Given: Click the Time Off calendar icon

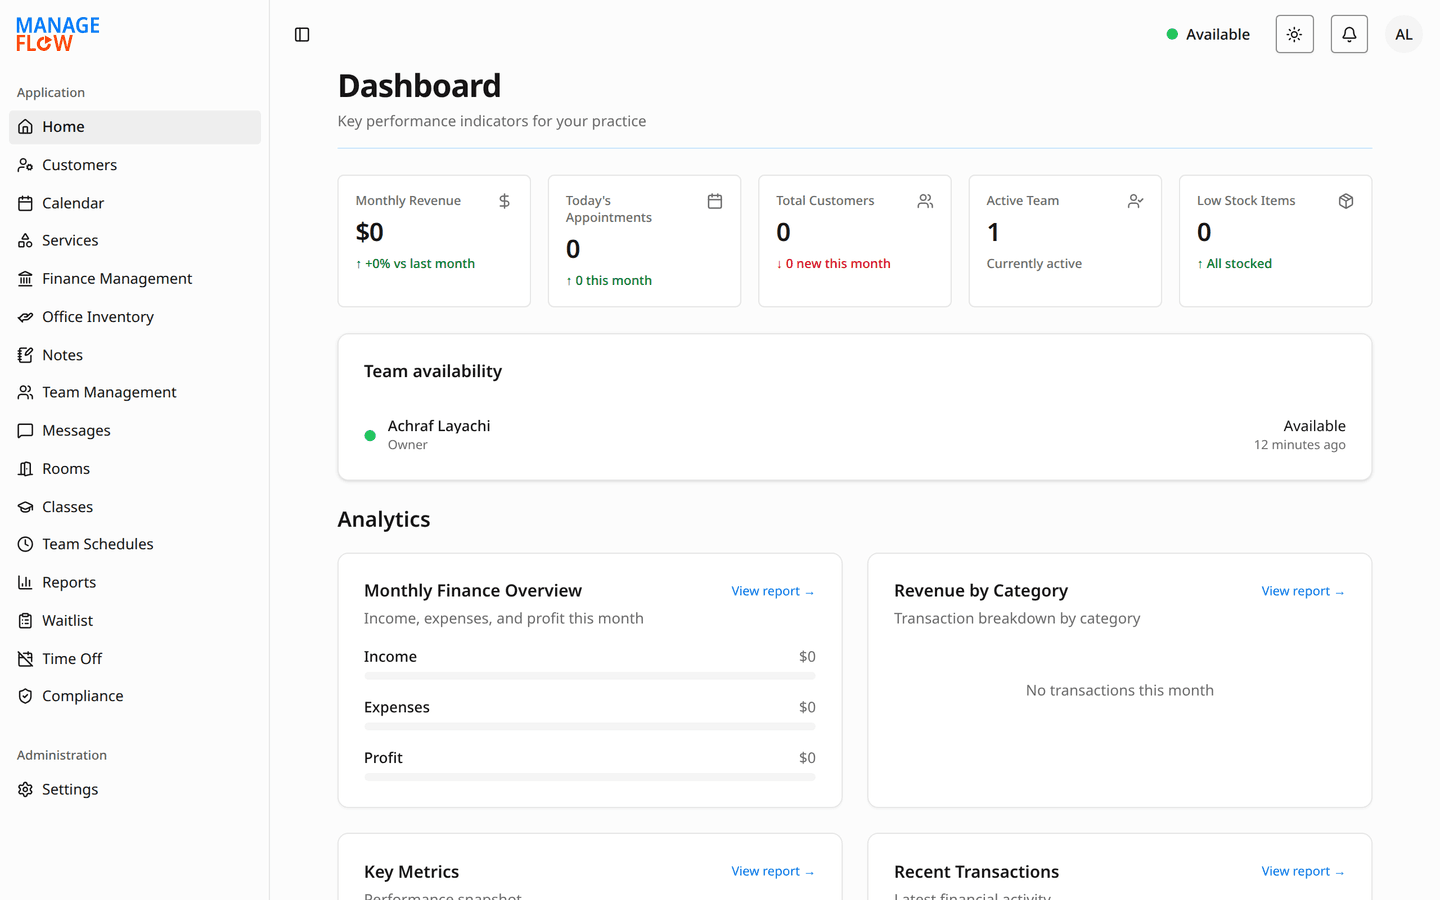Looking at the screenshot, I should coord(25,659).
